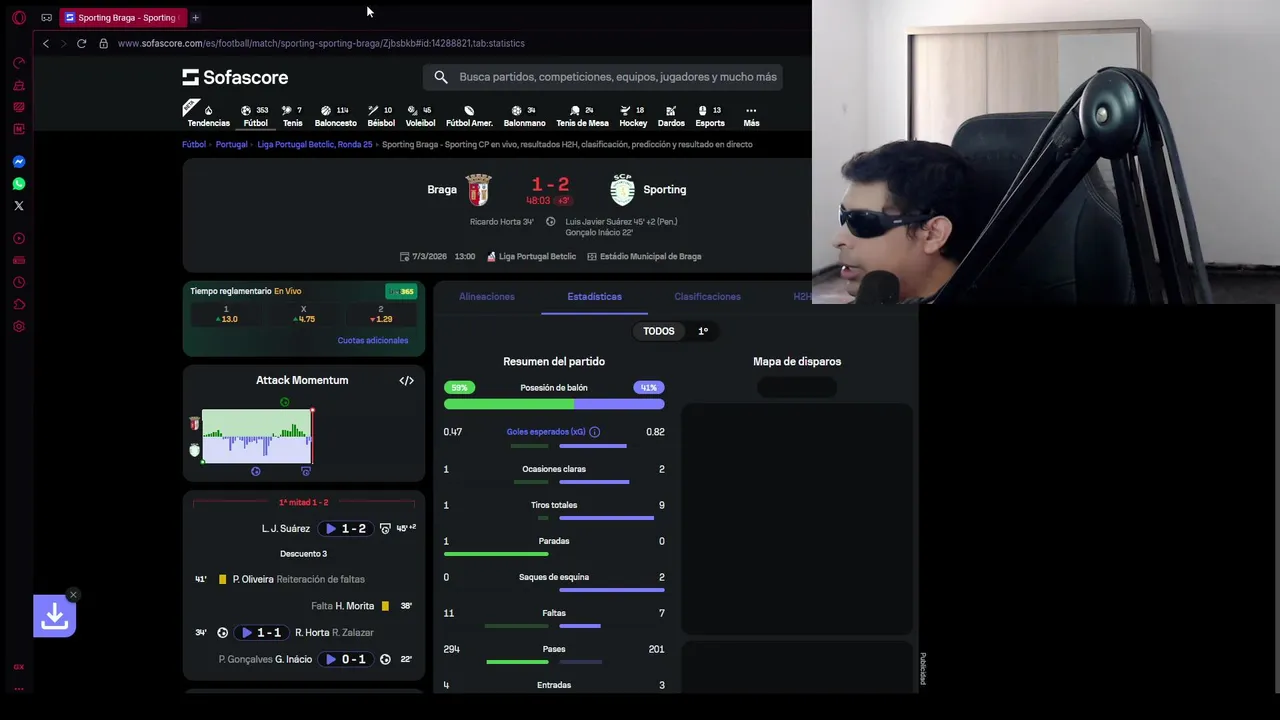The image size is (1280, 720).
Task: Open the Voleibol sport category
Action: (420, 116)
